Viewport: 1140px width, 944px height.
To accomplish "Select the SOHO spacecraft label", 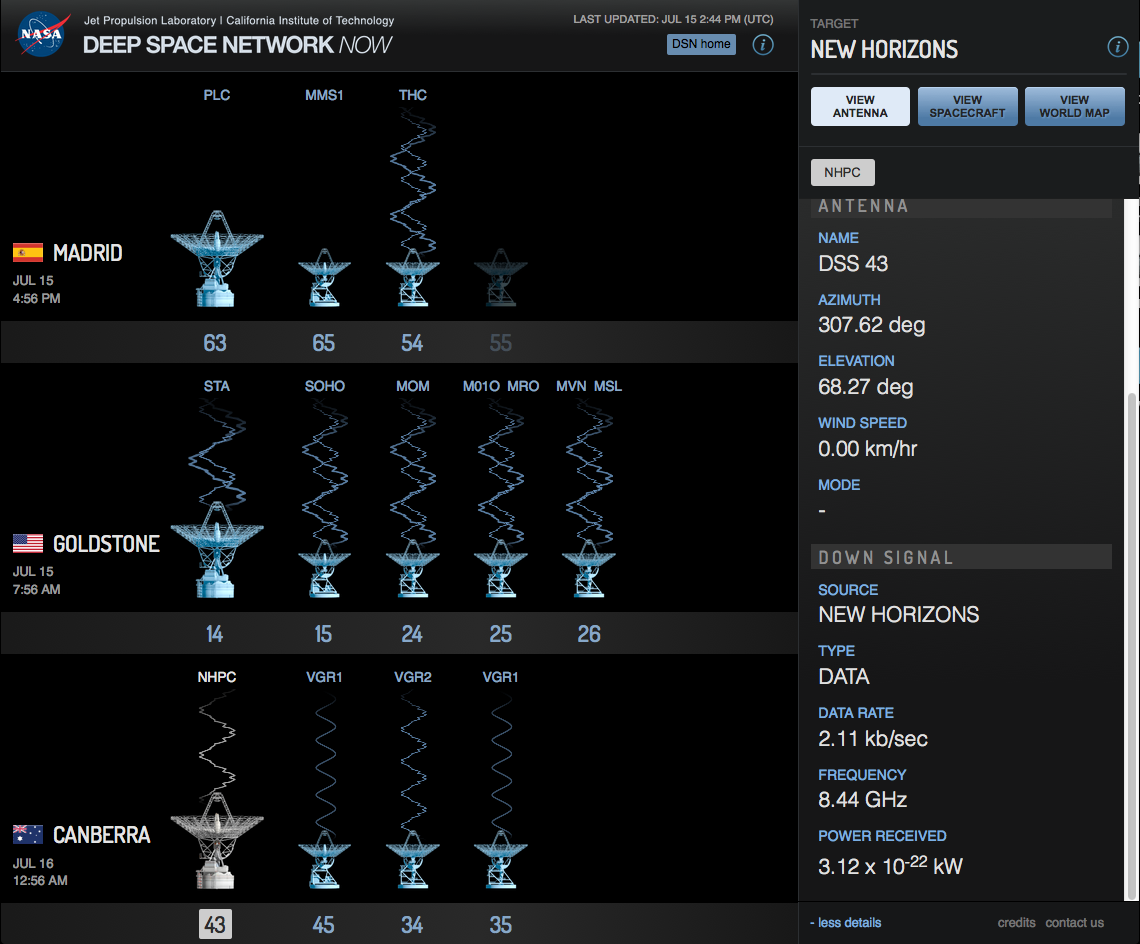I will coord(324,386).
